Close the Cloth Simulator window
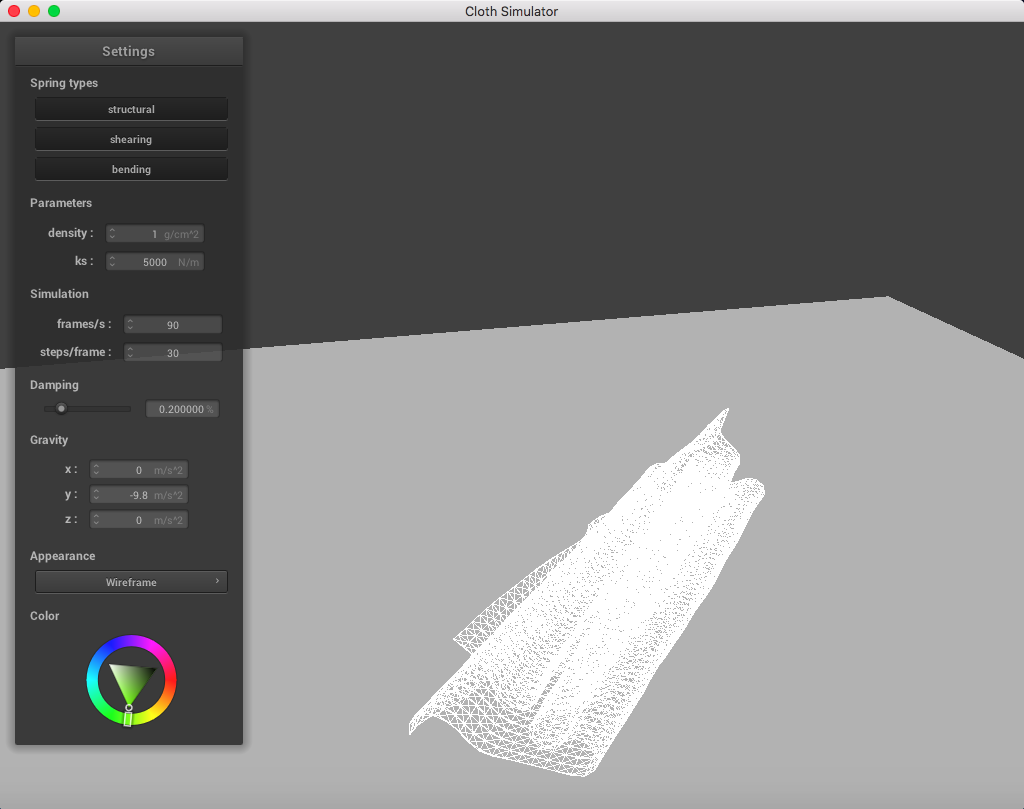The width and height of the screenshot is (1024, 809). [x=14, y=11]
